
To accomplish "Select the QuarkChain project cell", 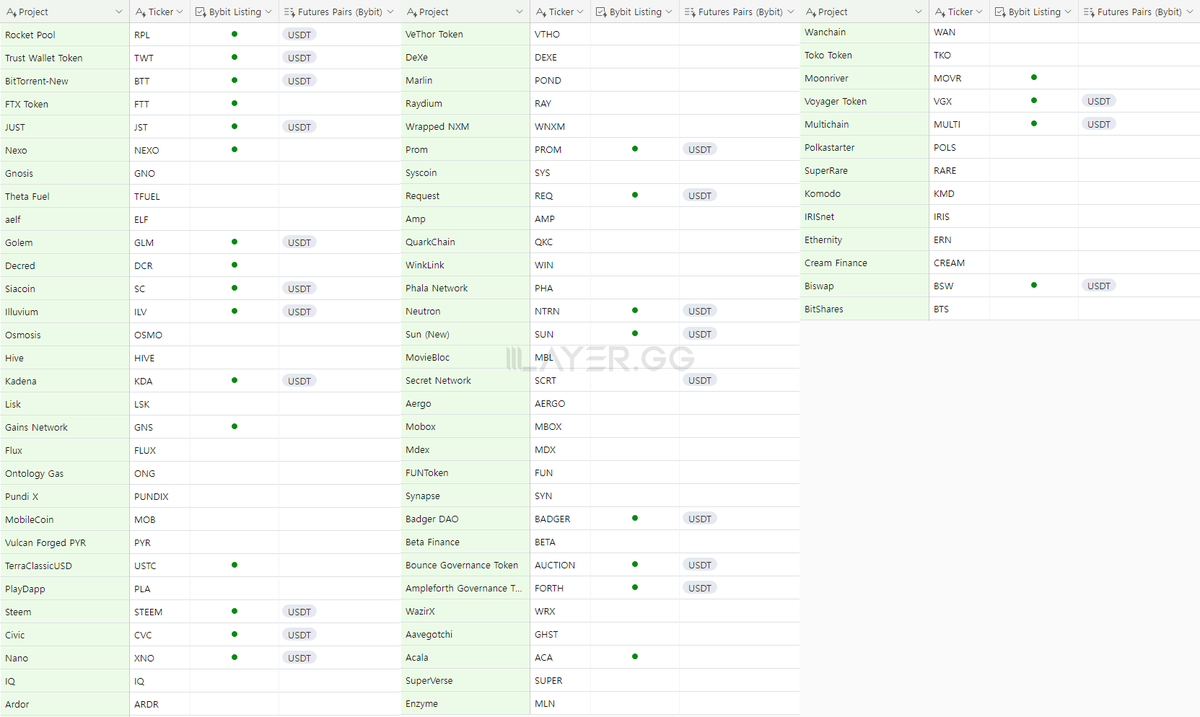I will point(465,242).
